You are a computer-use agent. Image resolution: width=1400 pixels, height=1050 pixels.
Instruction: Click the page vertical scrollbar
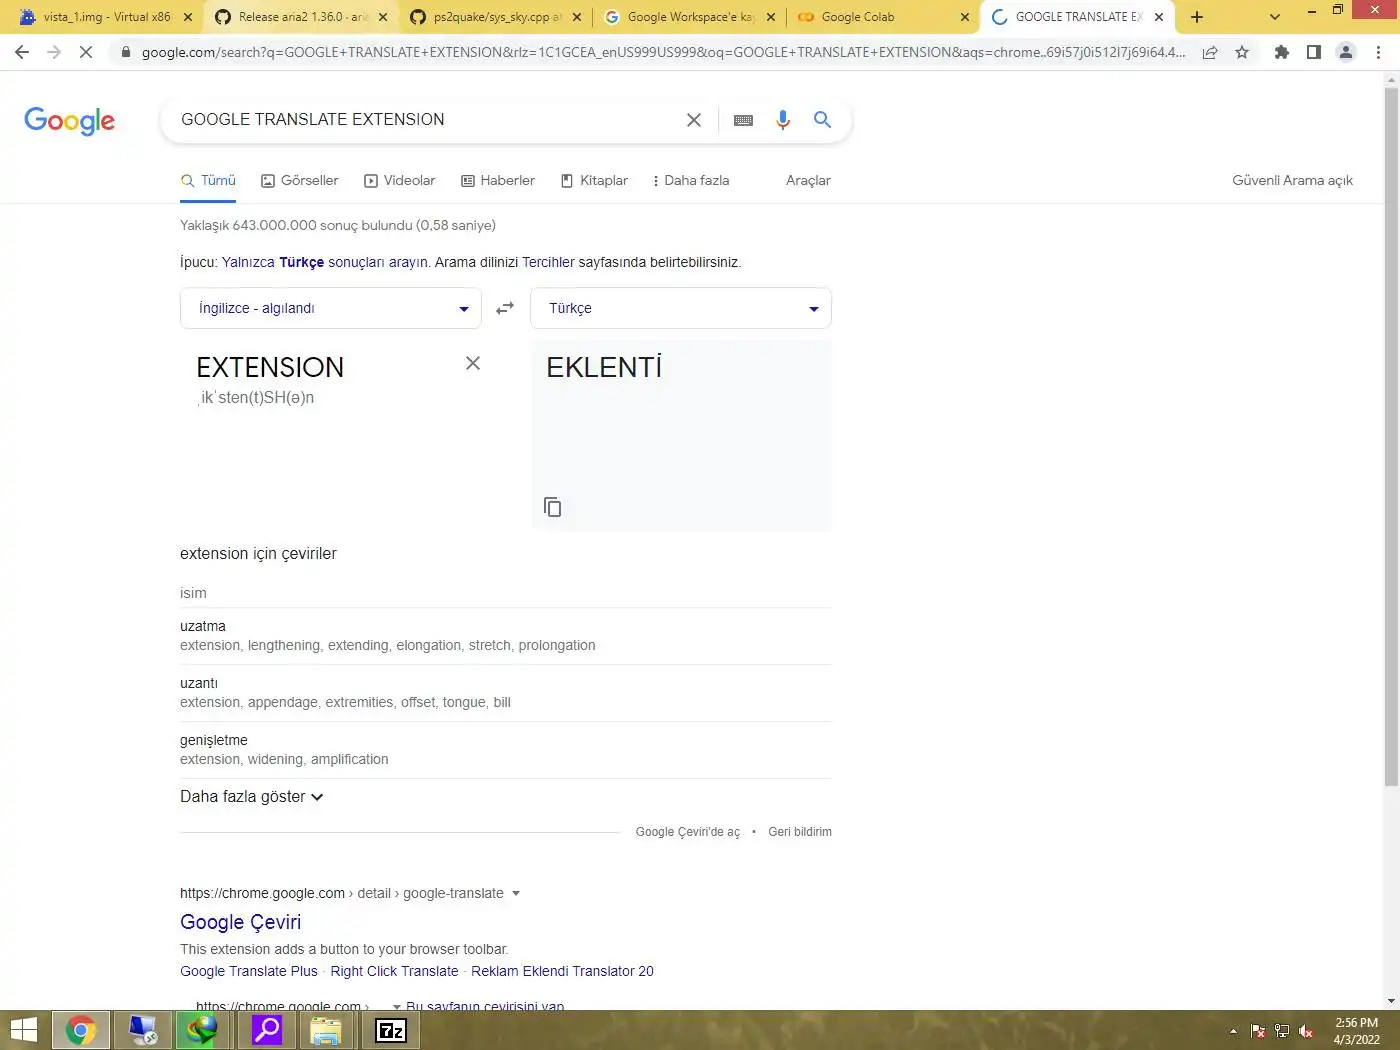pyautogui.click(x=1391, y=438)
